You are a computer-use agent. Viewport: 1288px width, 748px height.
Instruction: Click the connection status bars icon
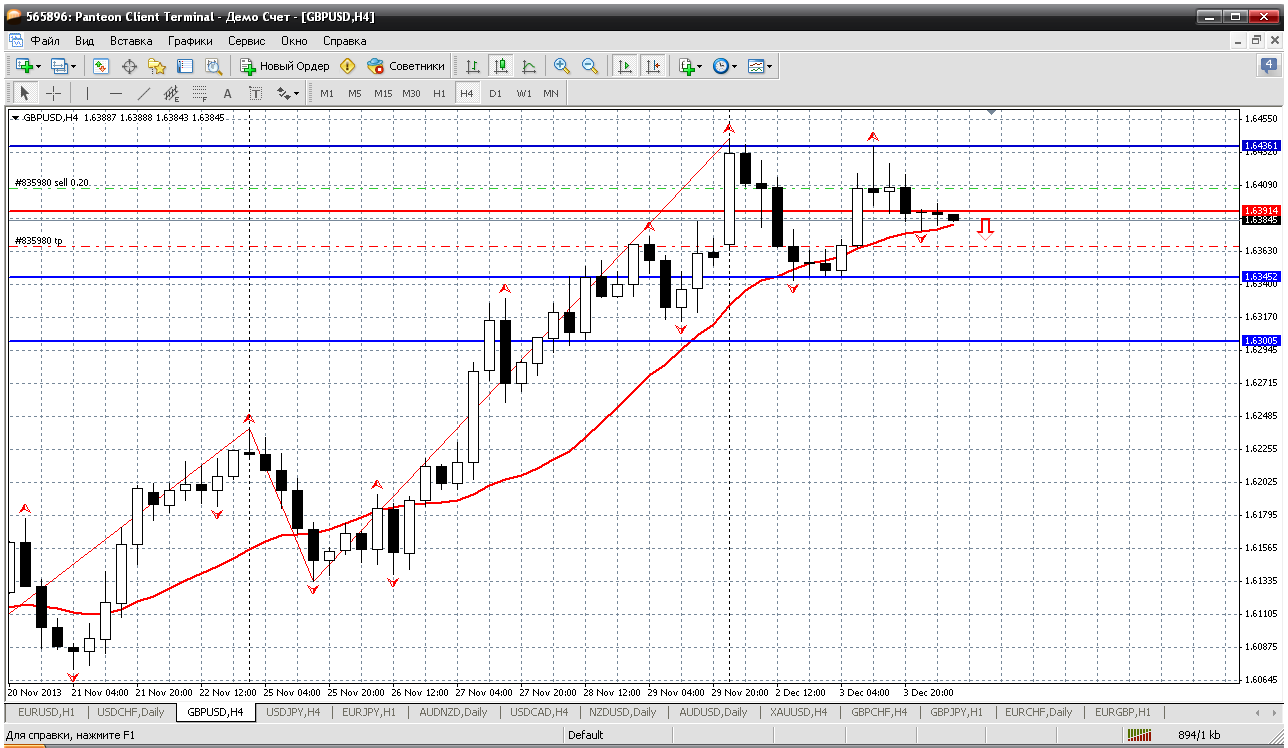click(1139, 735)
